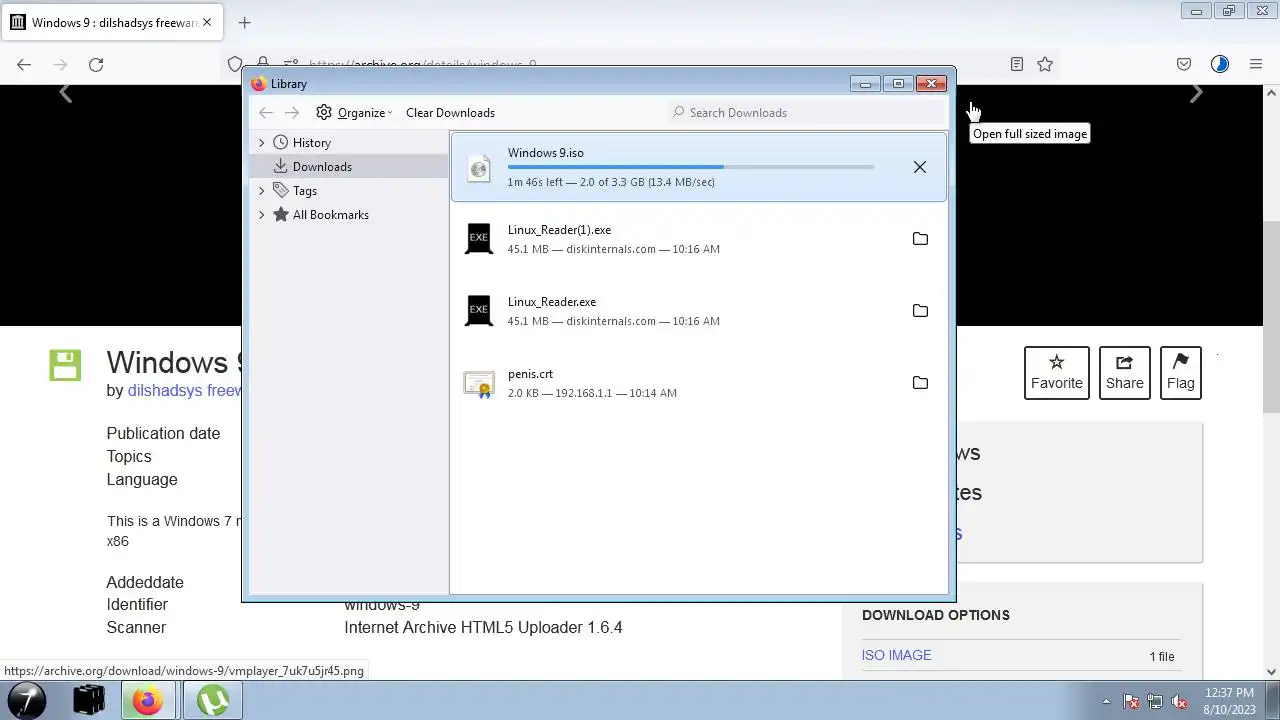Click the Linux_Reader(1).exe EXE file icon
Image resolution: width=1280 pixels, height=720 pixels.
479,239
